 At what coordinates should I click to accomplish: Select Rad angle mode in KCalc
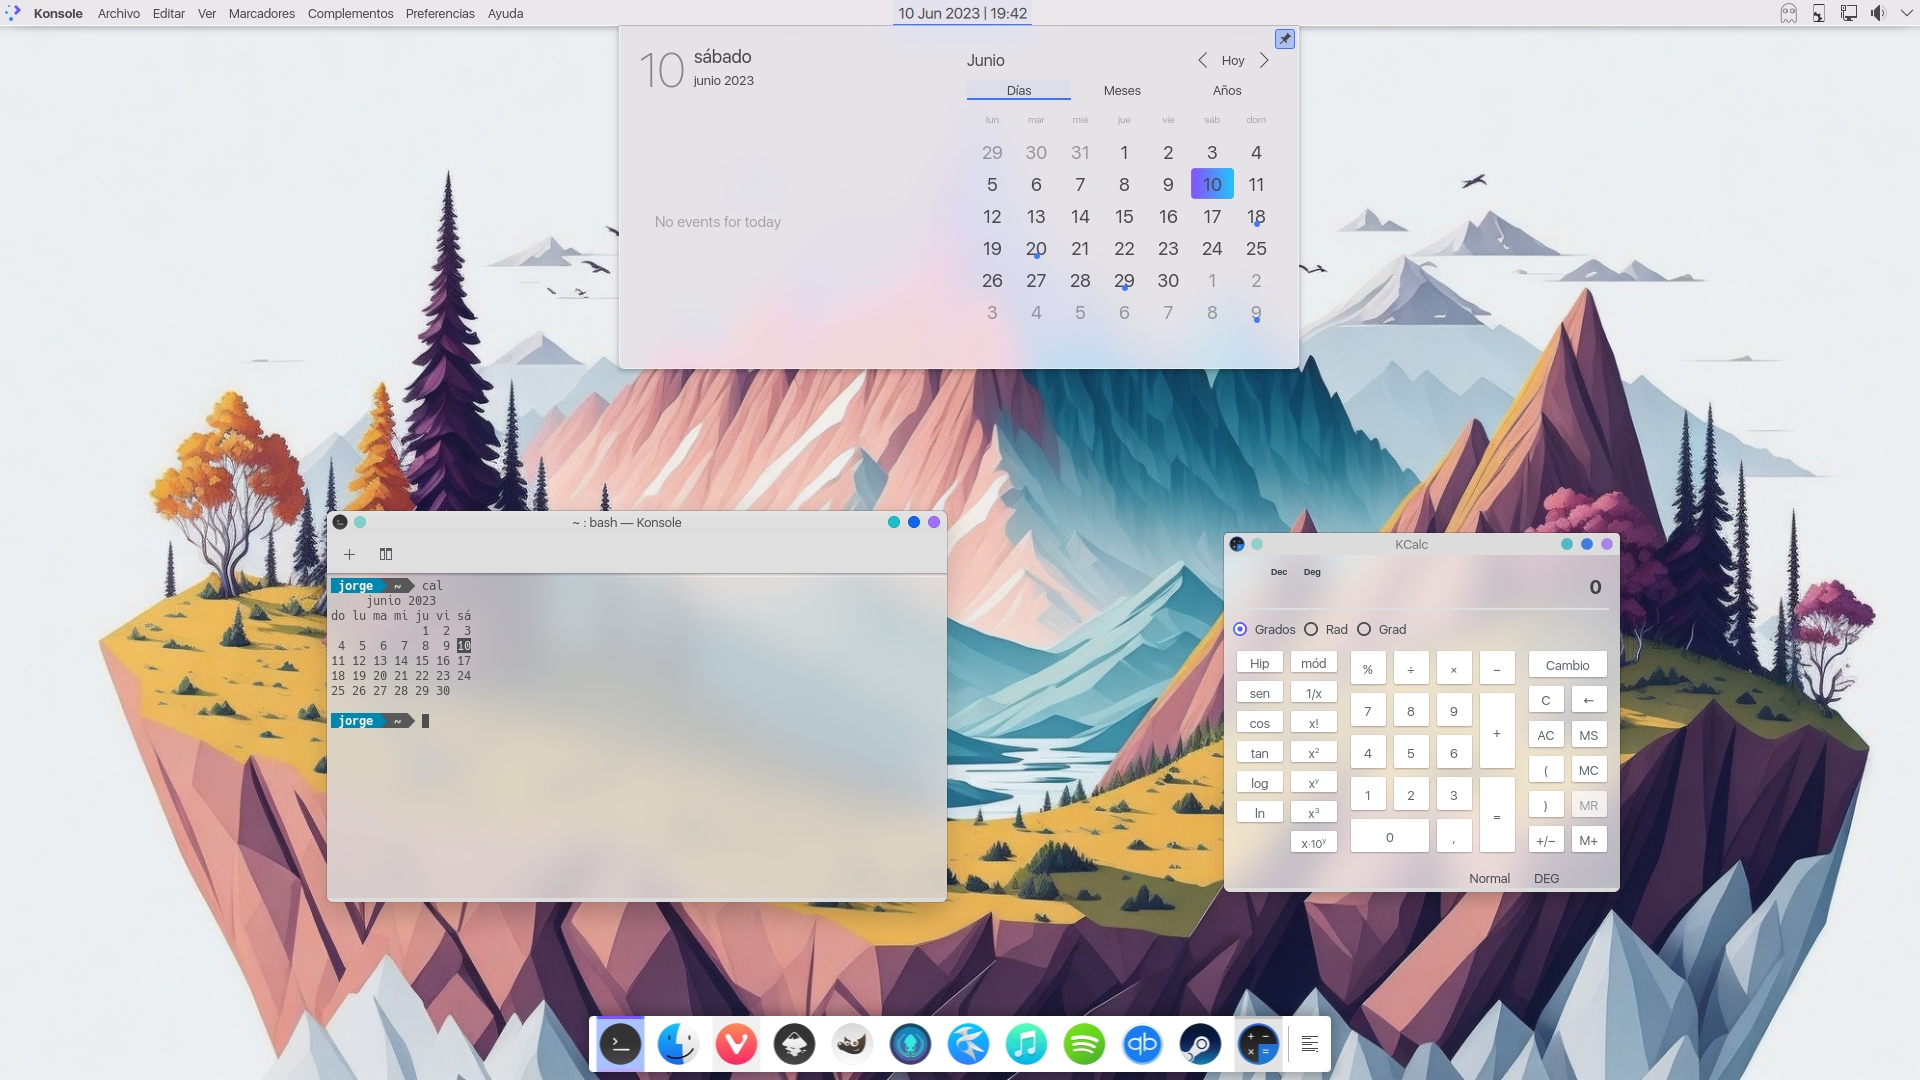(x=1312, y=629)
